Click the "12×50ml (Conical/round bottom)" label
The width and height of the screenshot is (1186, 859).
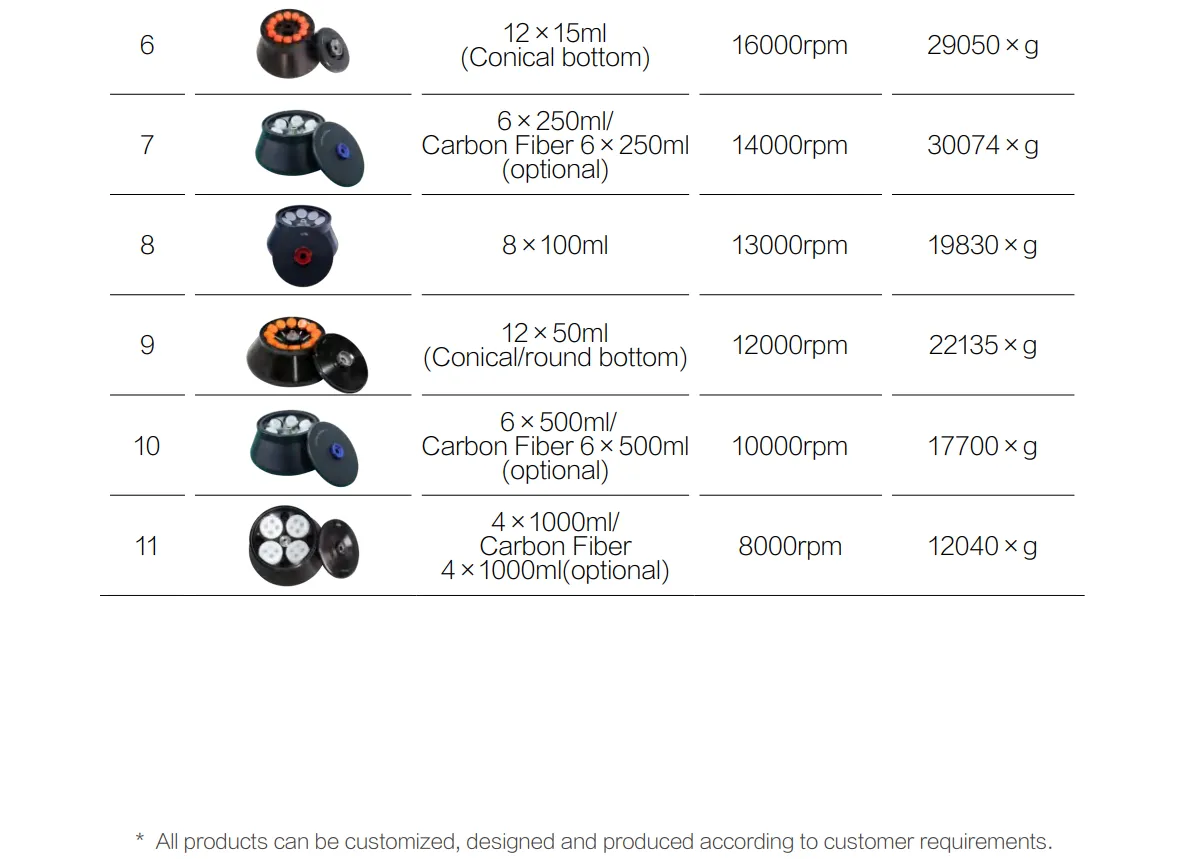555,346
